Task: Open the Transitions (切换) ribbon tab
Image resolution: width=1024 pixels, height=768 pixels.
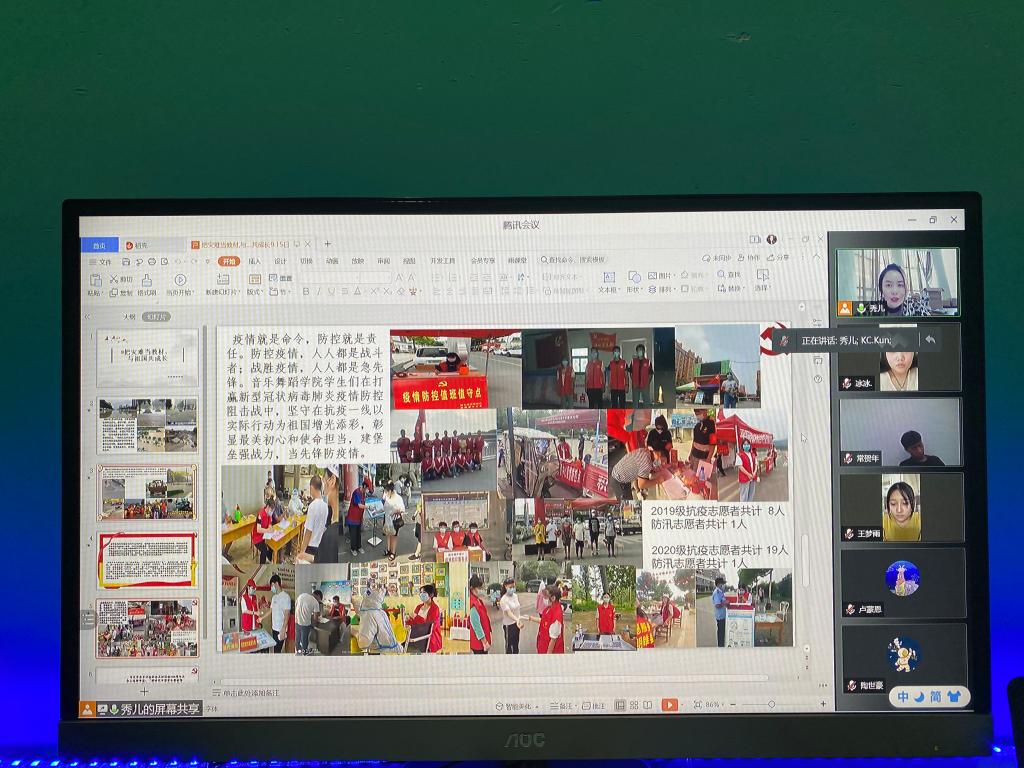Action: tap(306, 261)
